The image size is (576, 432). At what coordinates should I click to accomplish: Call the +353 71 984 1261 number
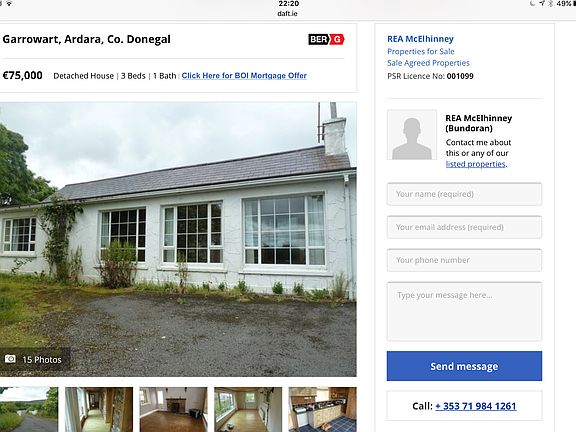(x=475, y=406)
